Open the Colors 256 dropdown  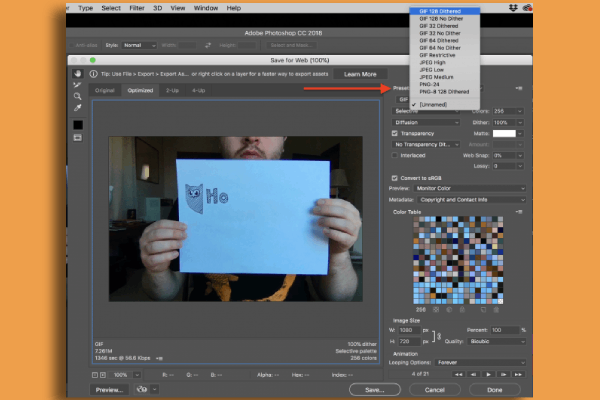pos(508,111)
